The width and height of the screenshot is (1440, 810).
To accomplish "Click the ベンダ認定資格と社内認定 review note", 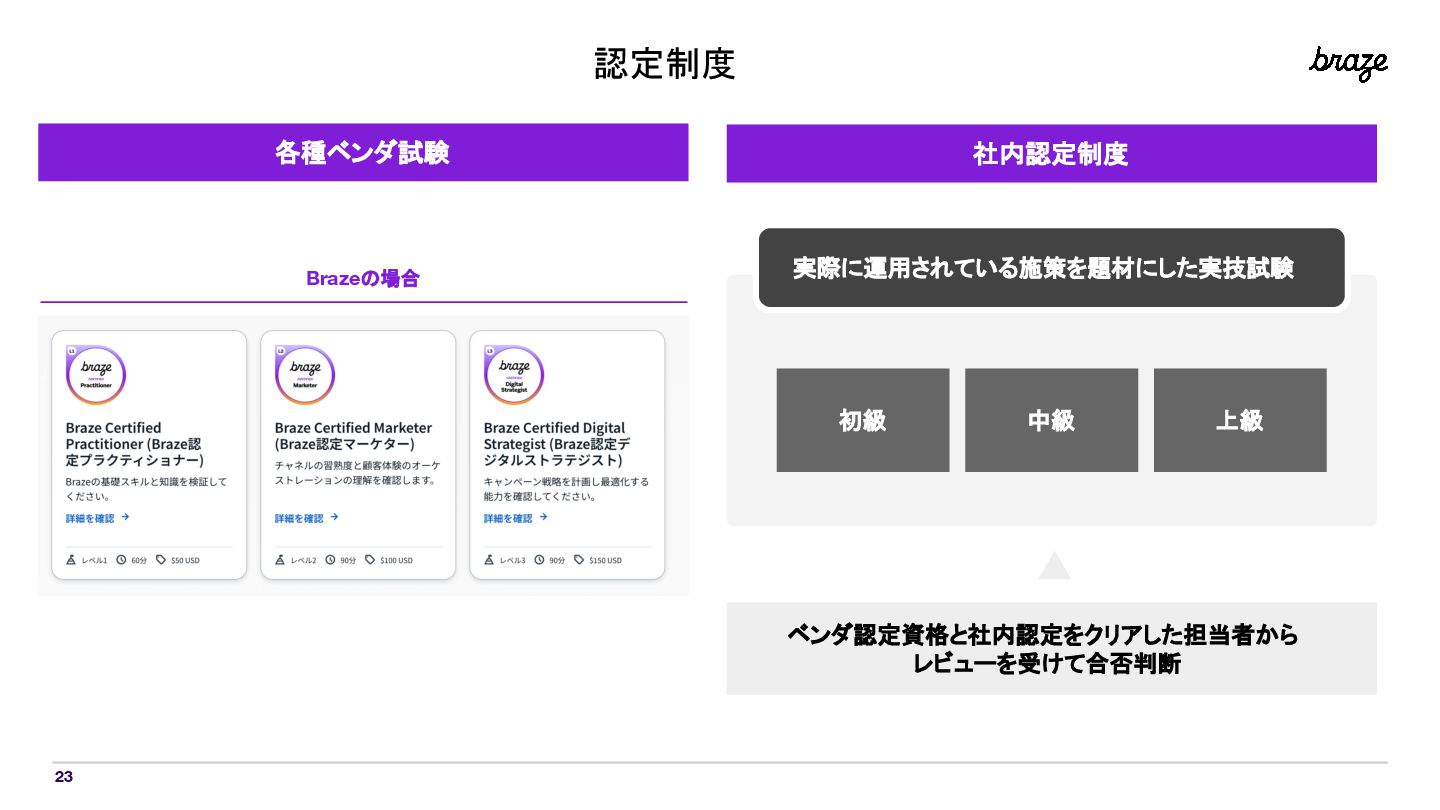I will click(1051, 648).
